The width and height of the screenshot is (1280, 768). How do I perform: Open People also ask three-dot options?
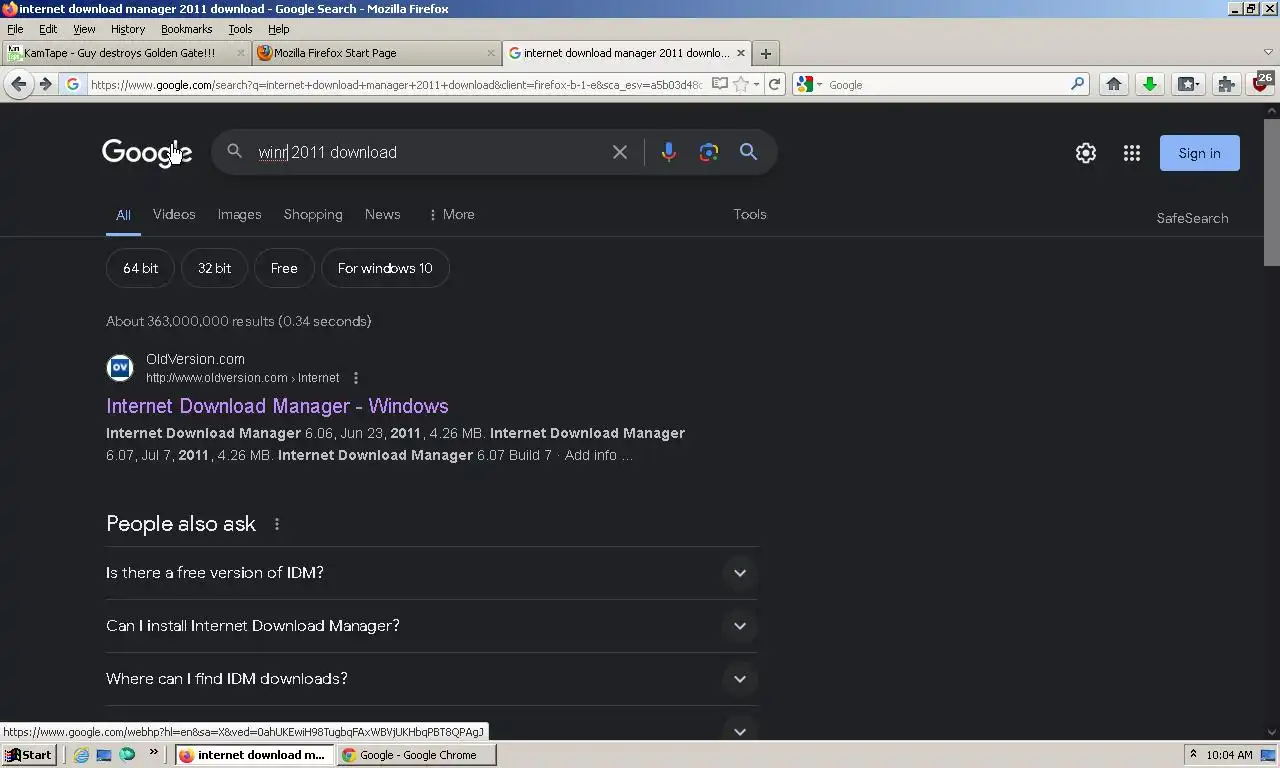(x=277, y=524)
